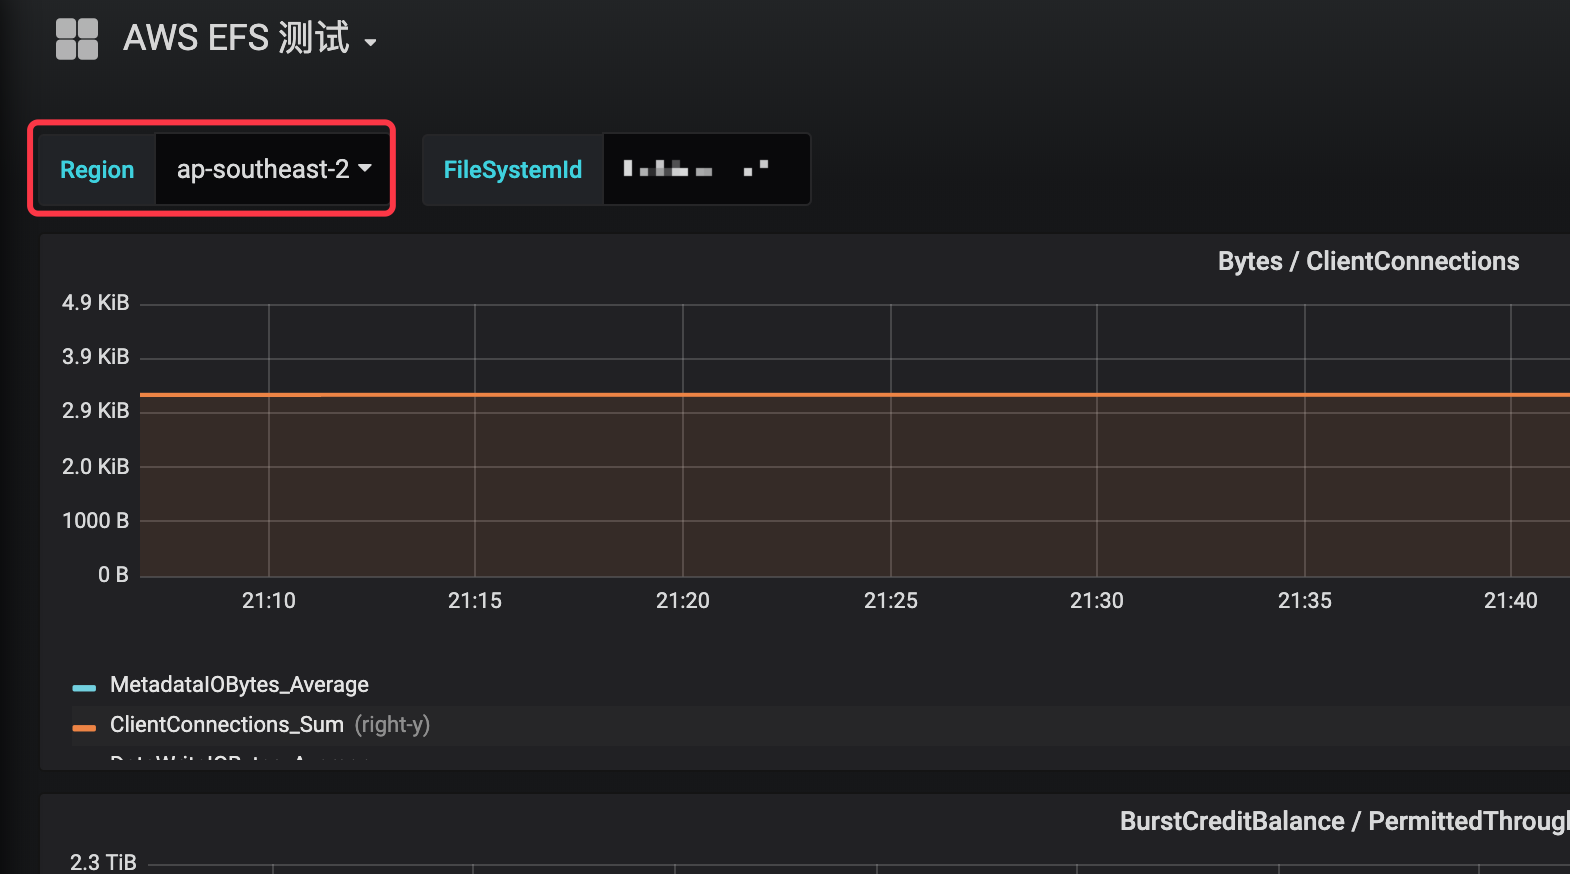Image resolution: width=1570 pixels, height=874 pixels.
Task: Open the FileSystemId value selector
Action: [706, 169]
